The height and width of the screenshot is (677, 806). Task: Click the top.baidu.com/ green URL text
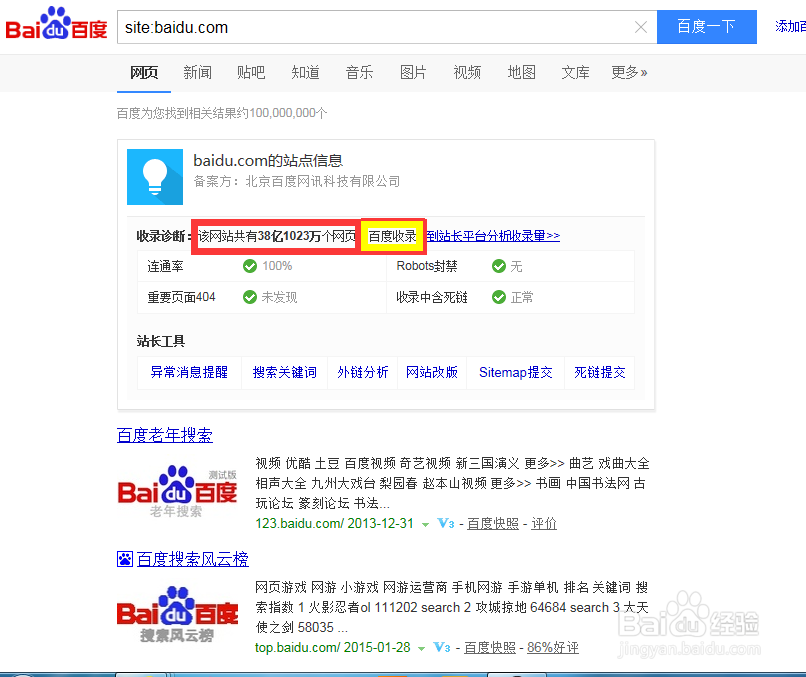click(x=298, y=647)
